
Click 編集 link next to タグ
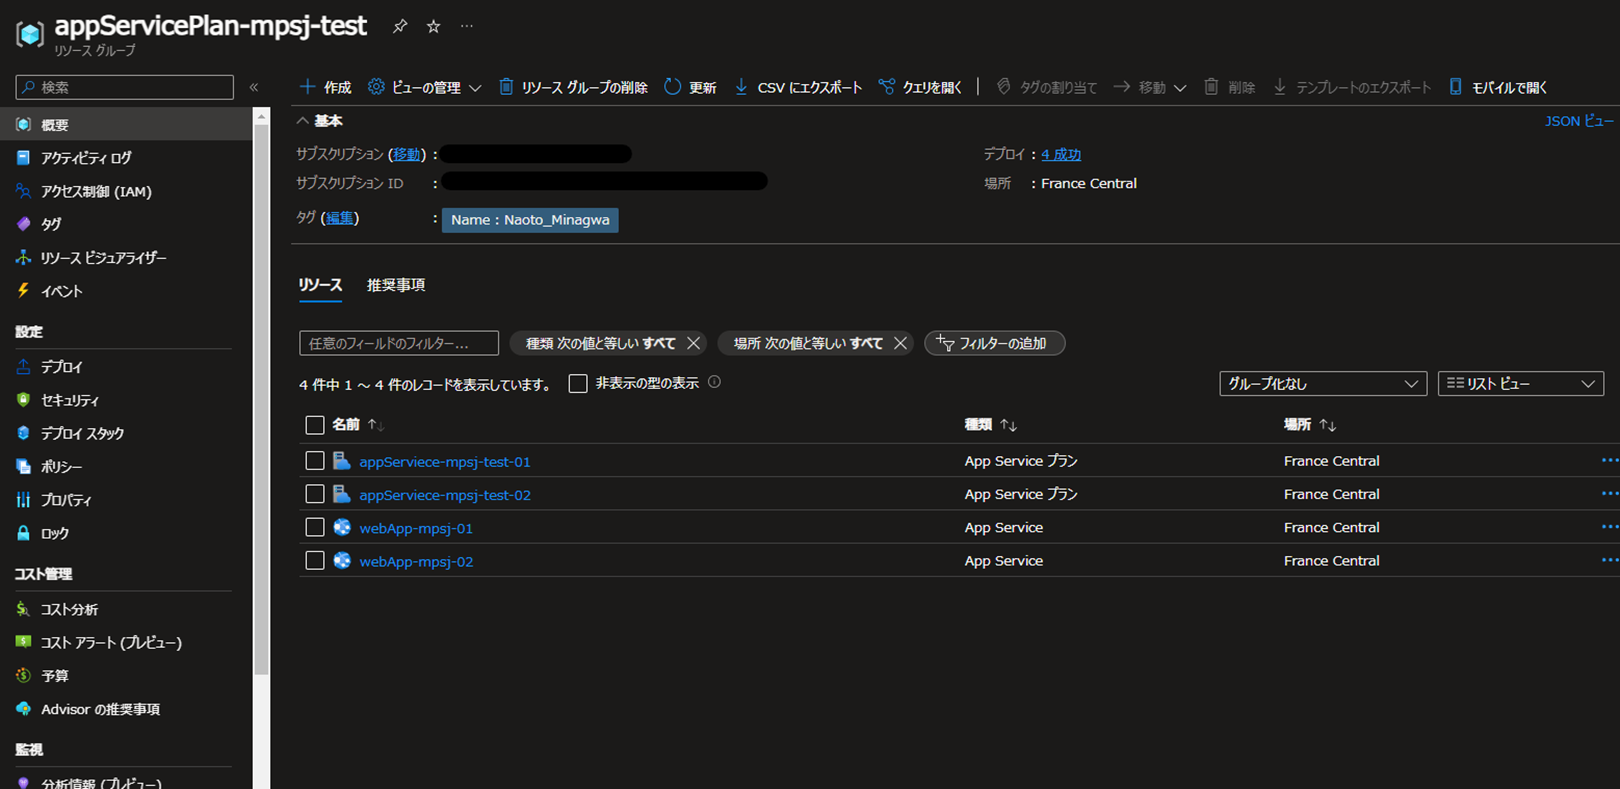(x=340, y=218)
